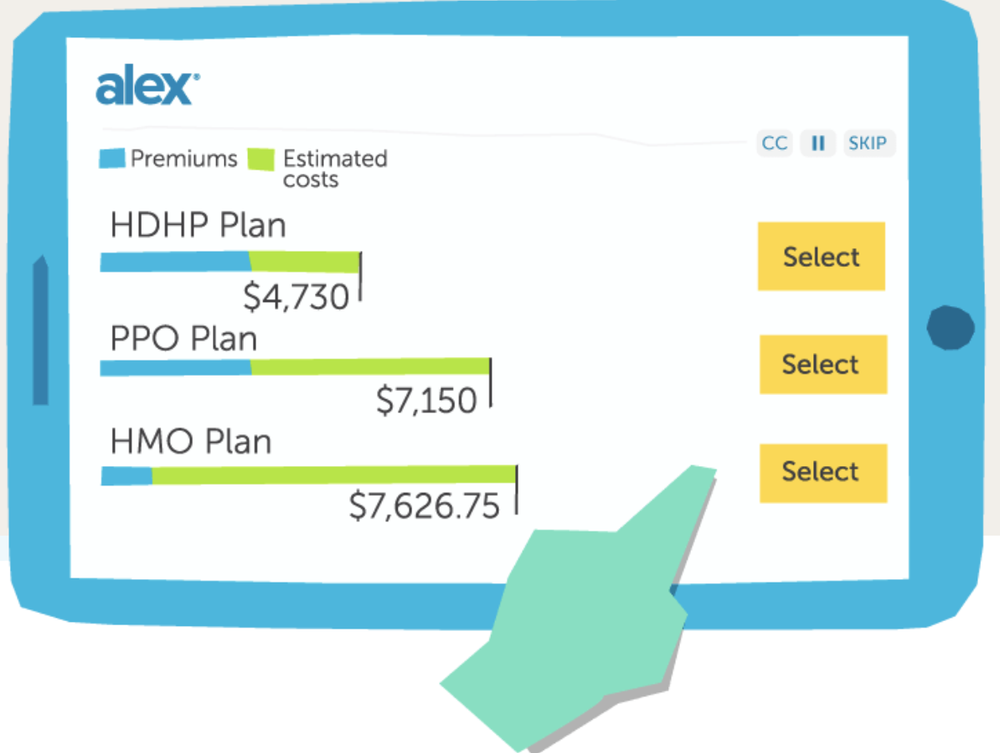Click the green Estimated costs legend swatch
The image size is (1000, 753).
pos(261,159)
